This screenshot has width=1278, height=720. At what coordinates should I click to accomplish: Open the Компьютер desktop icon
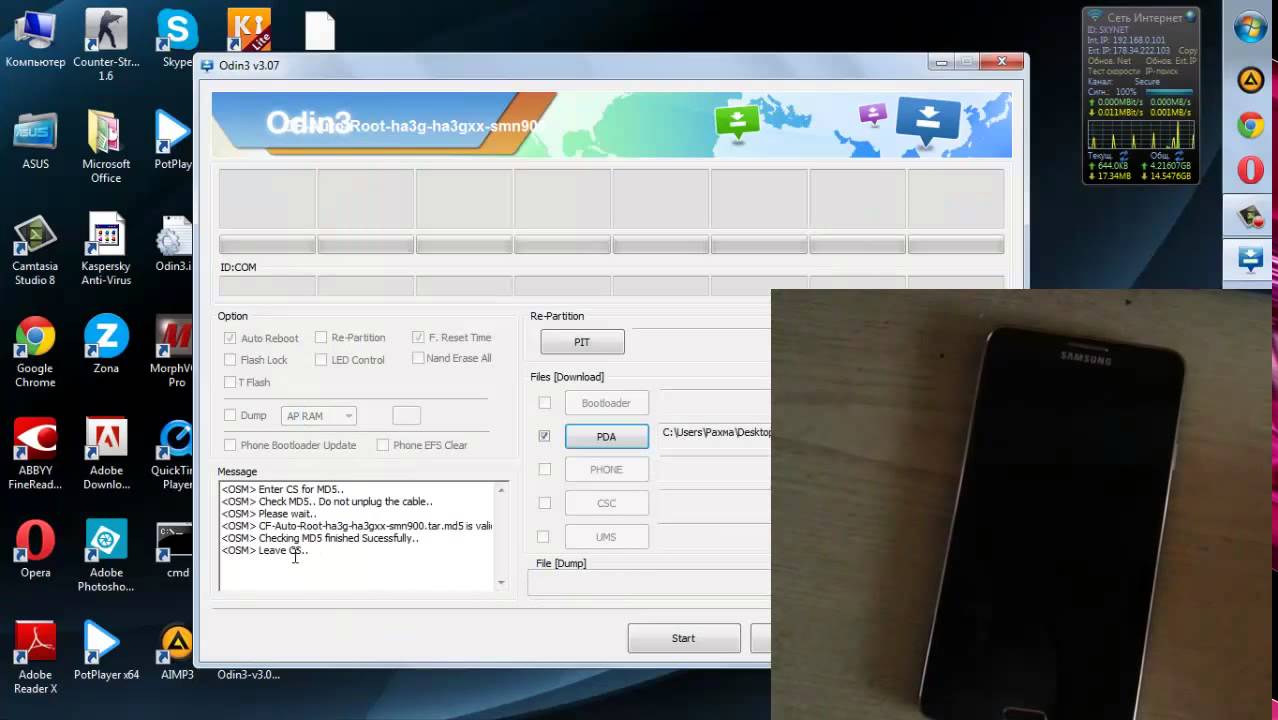(x=35, y=38)
